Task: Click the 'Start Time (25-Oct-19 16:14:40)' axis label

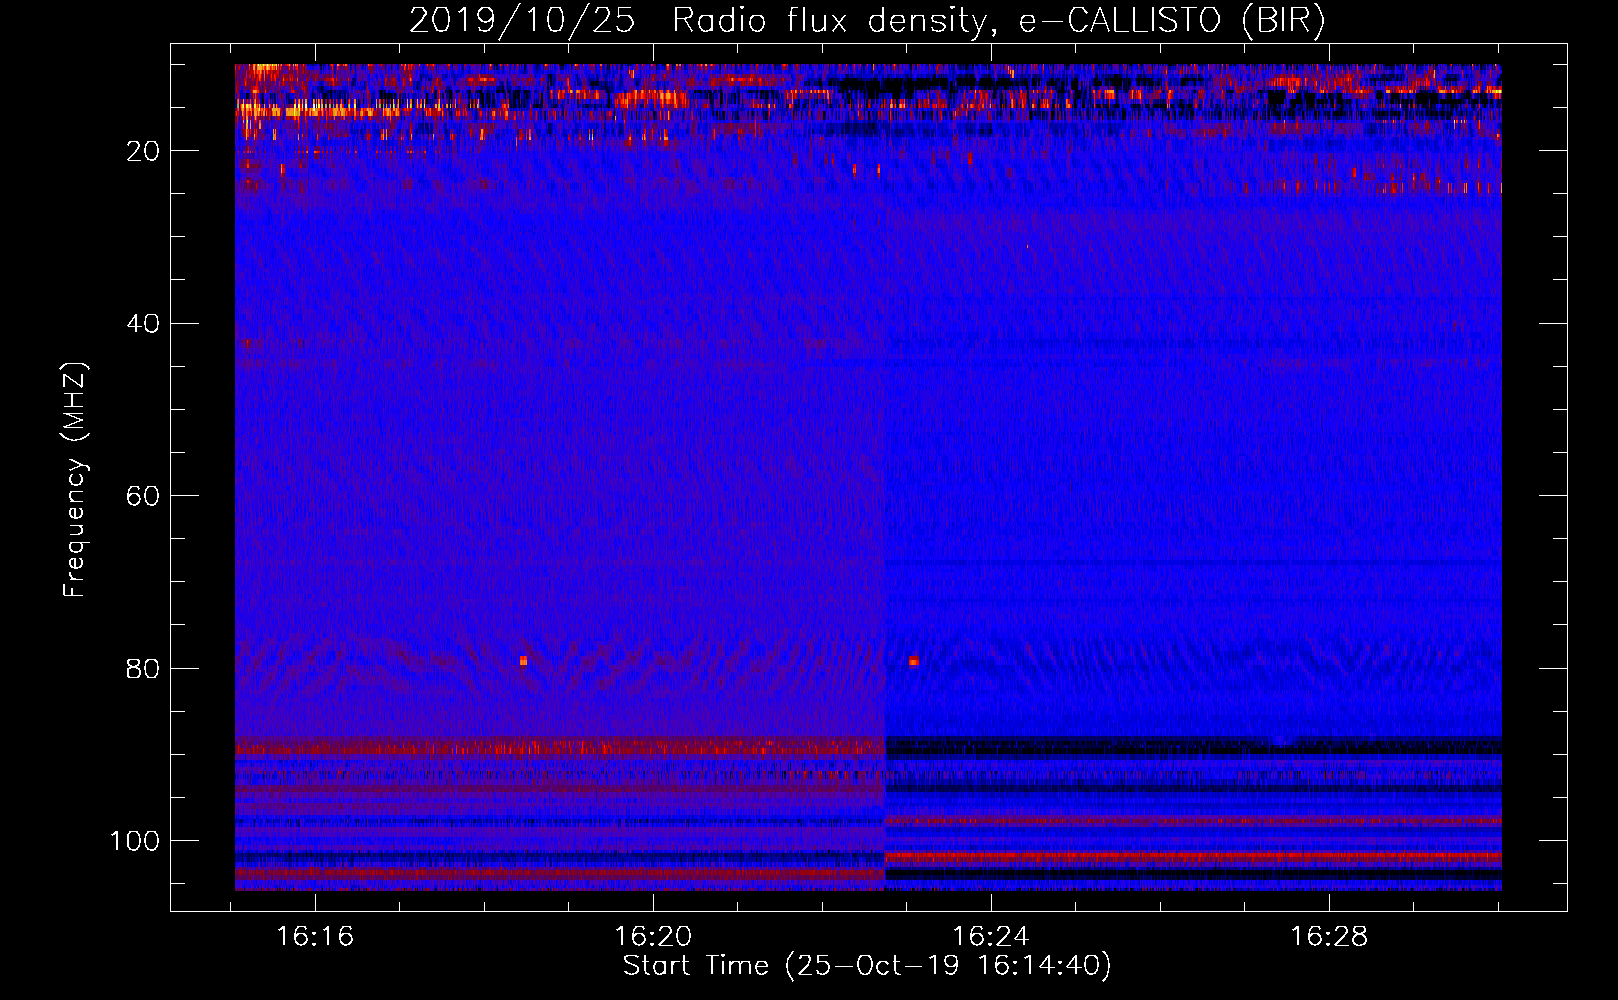Action: tap(867, 966)
